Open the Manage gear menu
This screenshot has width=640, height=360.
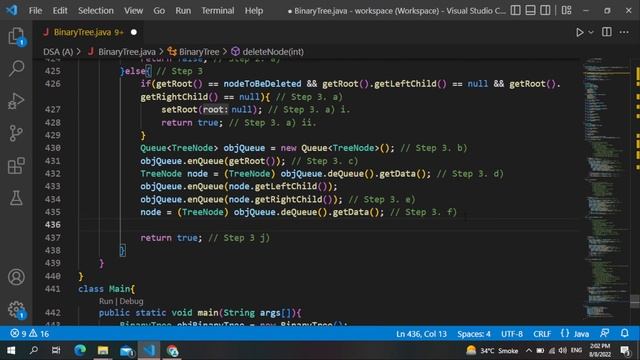click(16, 309)
